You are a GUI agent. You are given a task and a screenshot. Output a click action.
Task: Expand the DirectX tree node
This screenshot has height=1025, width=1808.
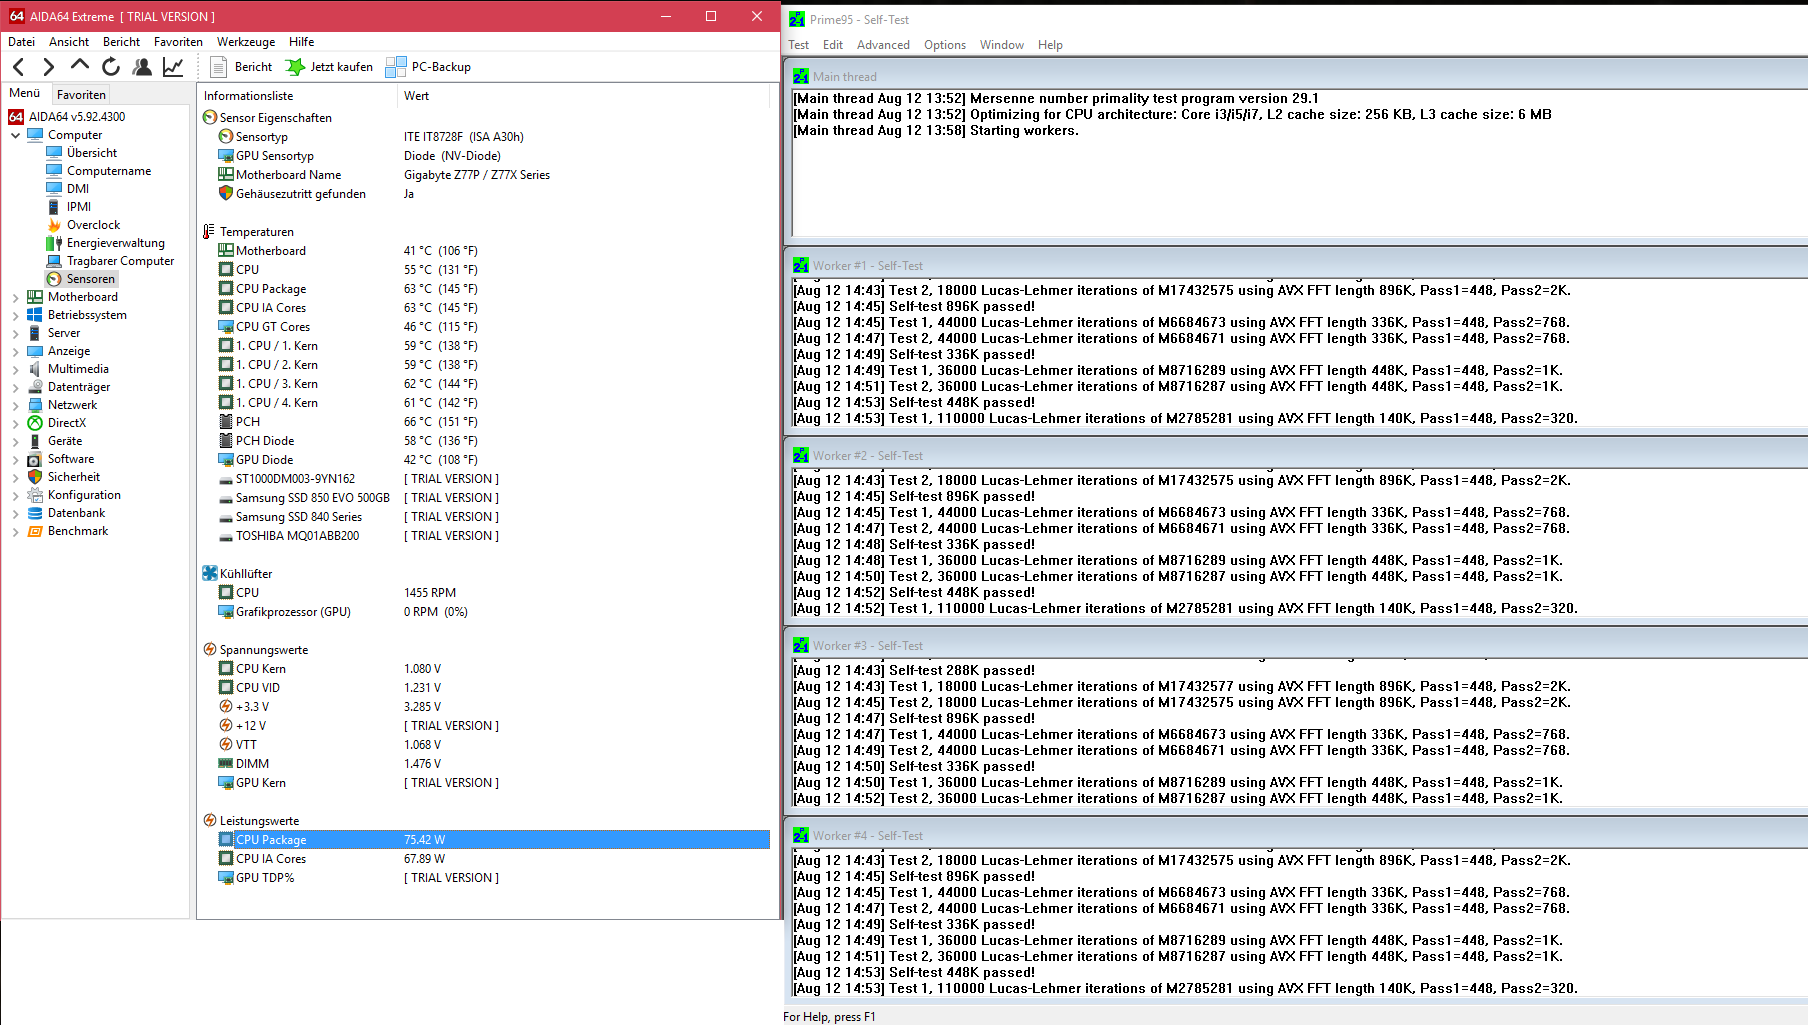coord(16,423)
